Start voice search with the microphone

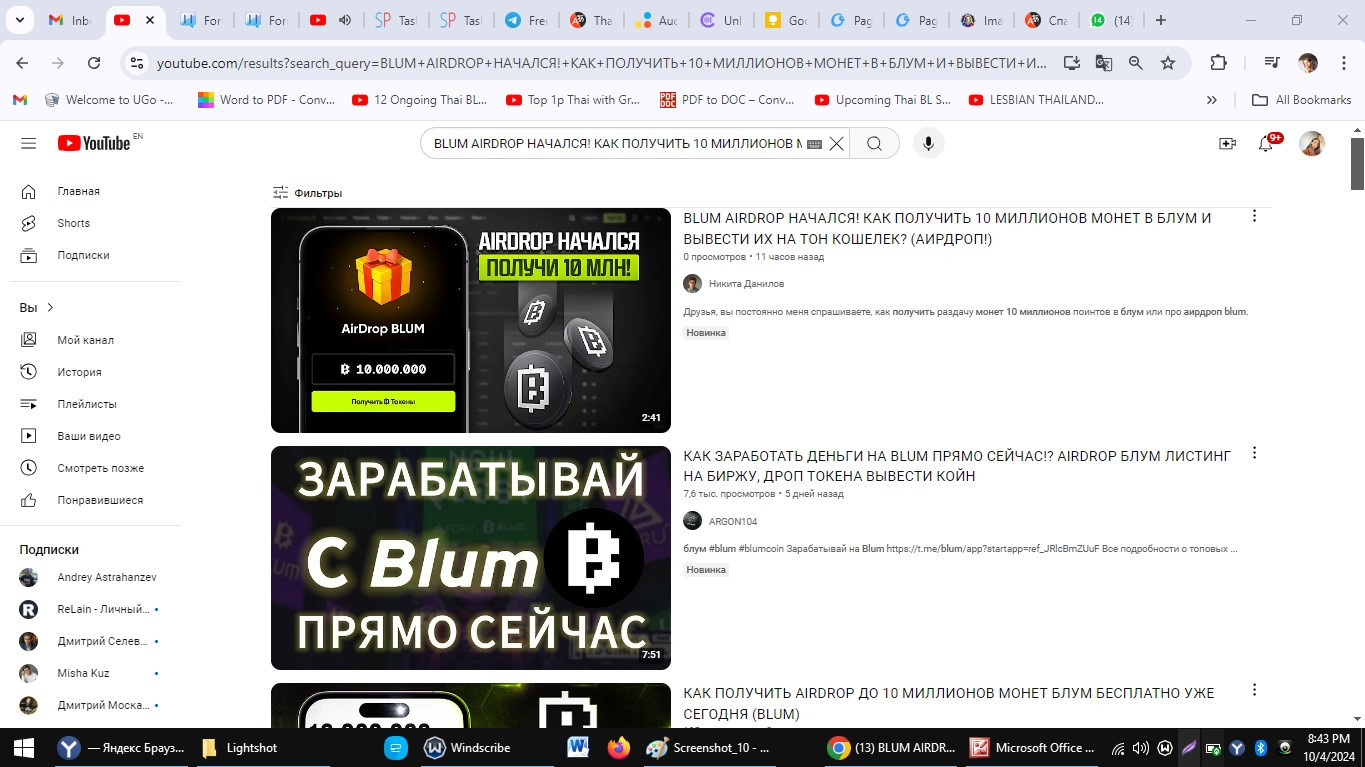pyautogui.click(x=928, y=144)
